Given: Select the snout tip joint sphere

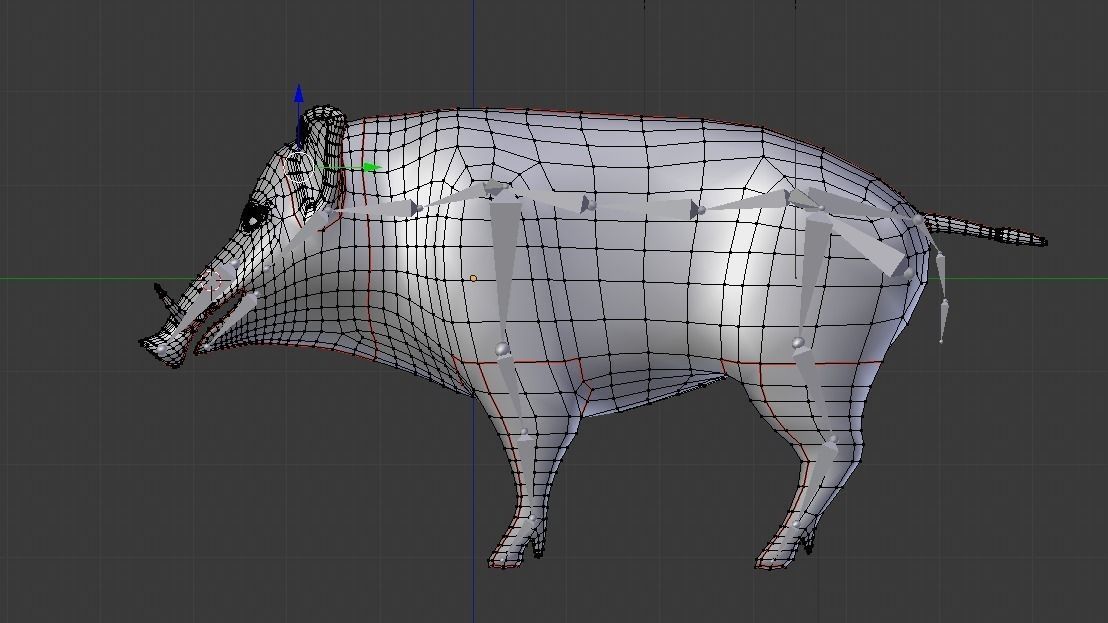Looking at the screenshot, I should click(x=163, y=350).
